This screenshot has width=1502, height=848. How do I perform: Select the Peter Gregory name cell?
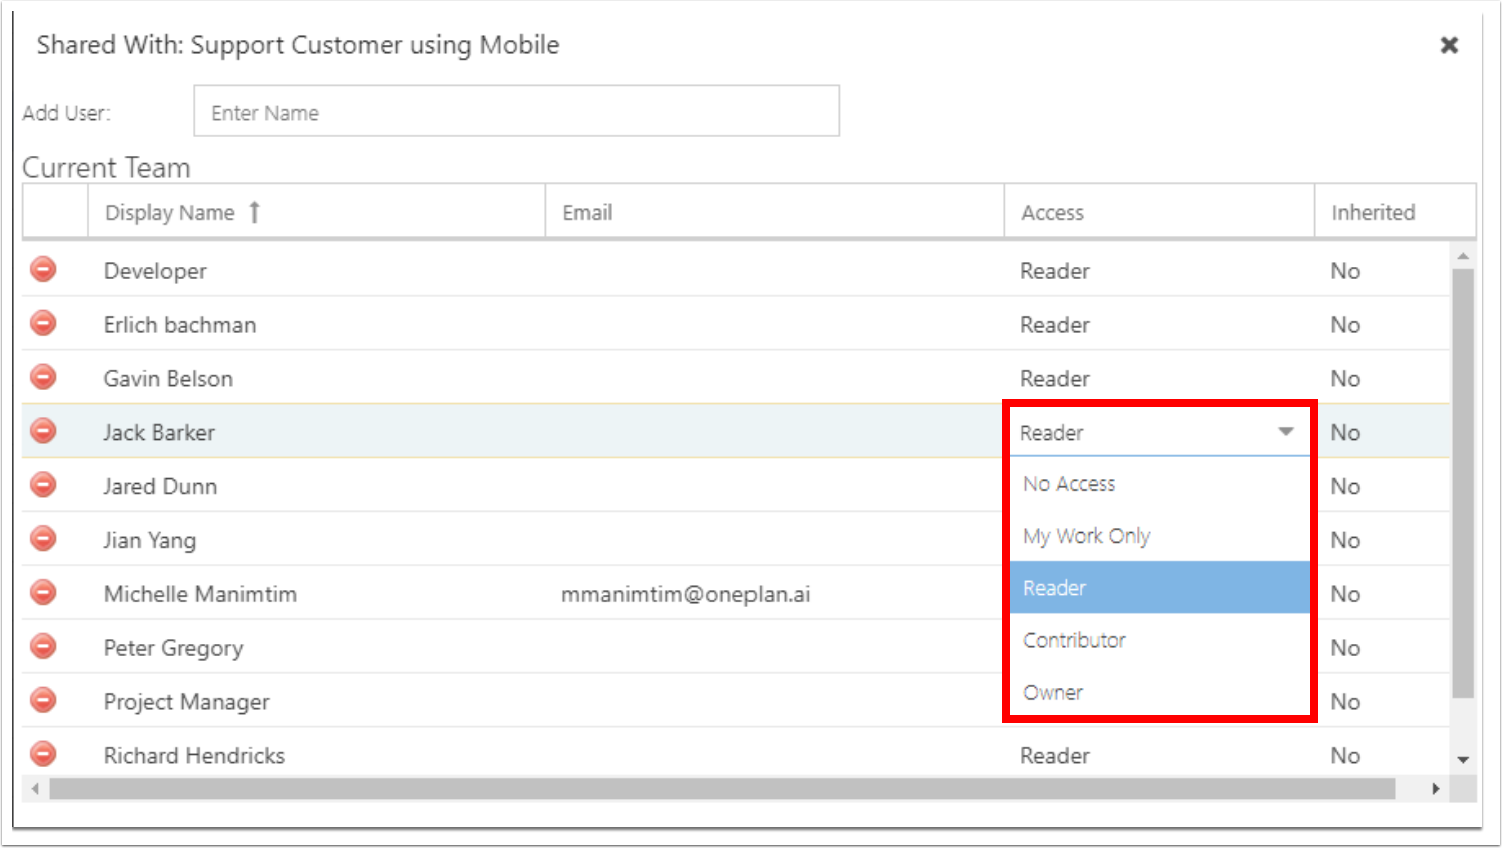[x=316, y=648]
